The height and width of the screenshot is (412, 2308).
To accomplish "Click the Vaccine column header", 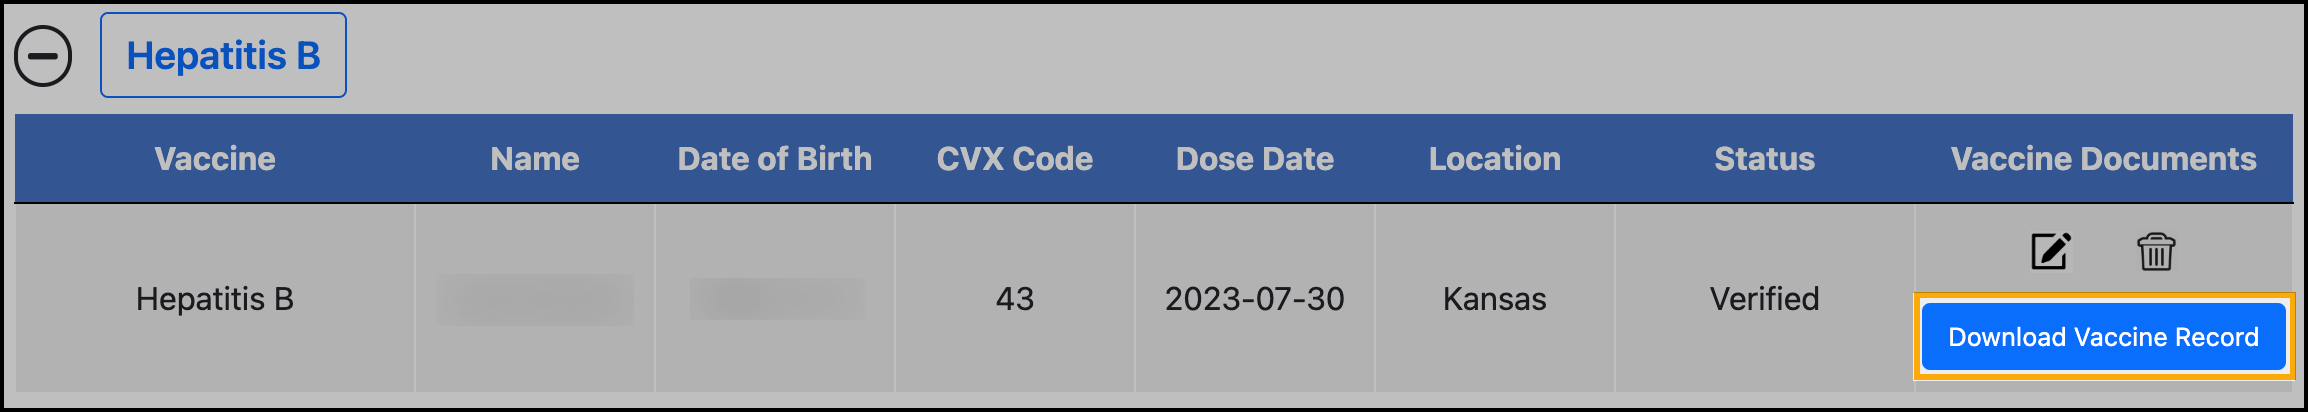I will [215, 159].
